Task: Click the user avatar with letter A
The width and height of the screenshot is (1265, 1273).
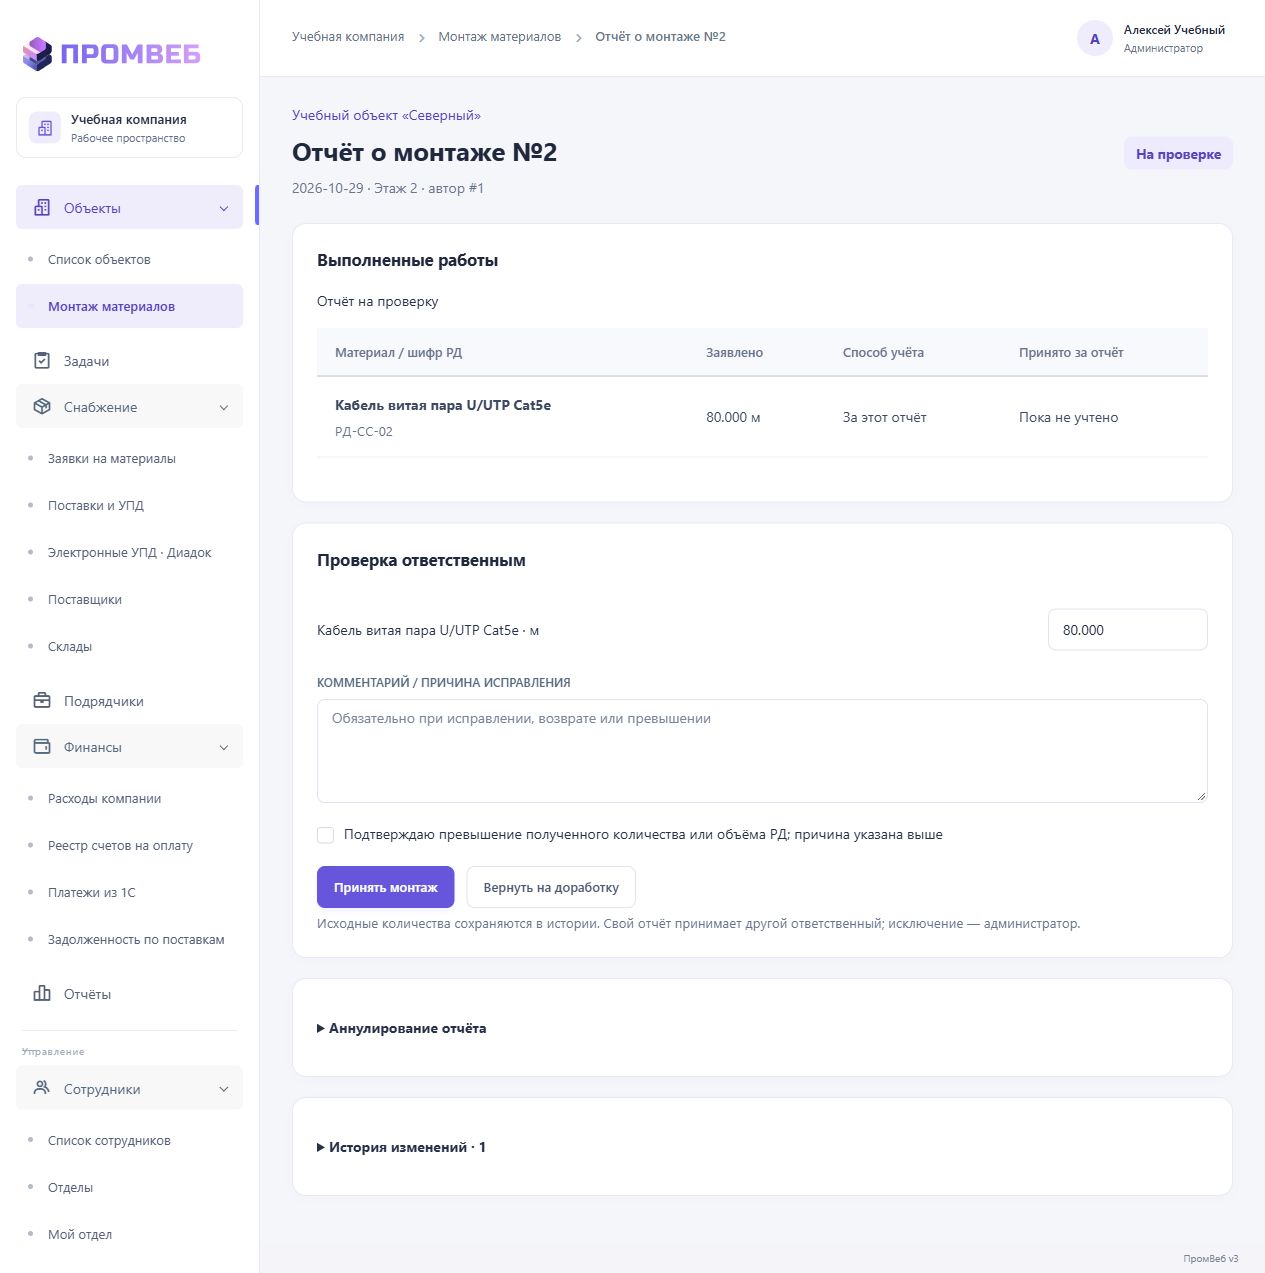Action: (x=1095, y=39)
